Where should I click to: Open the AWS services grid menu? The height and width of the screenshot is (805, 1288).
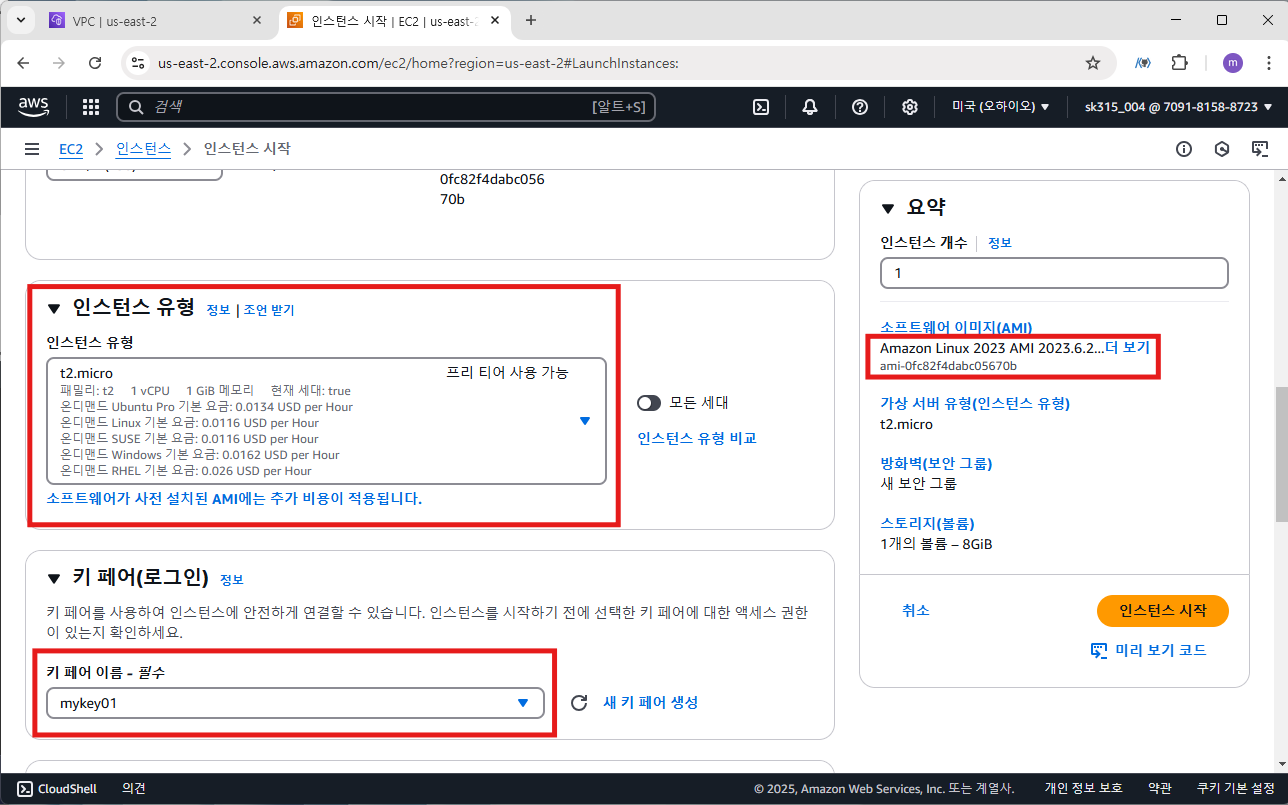tap(90, 107)
